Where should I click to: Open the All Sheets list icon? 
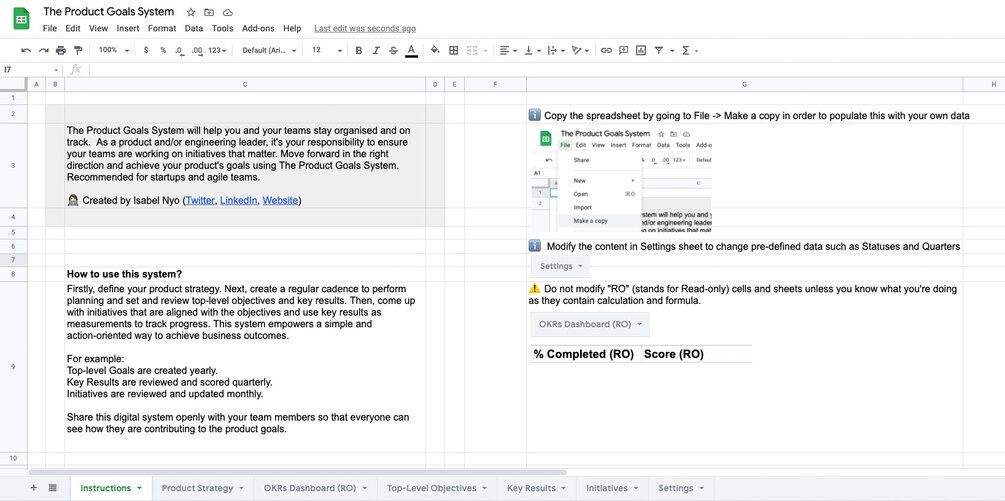53,488
